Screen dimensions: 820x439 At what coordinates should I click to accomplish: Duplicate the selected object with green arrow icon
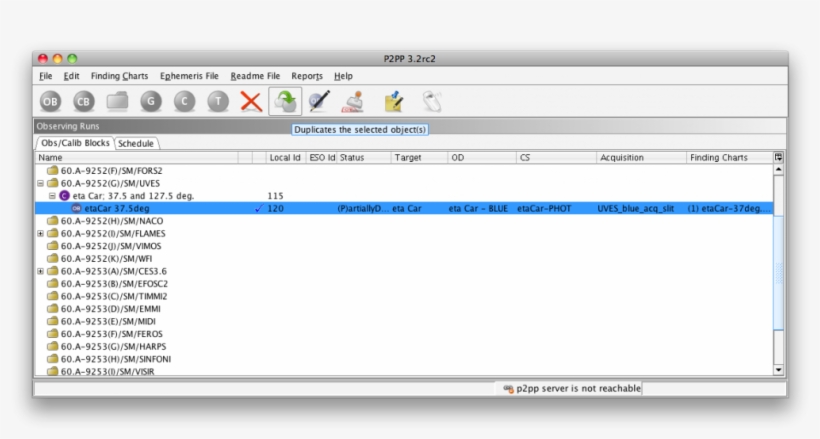(x=285, y=101)
